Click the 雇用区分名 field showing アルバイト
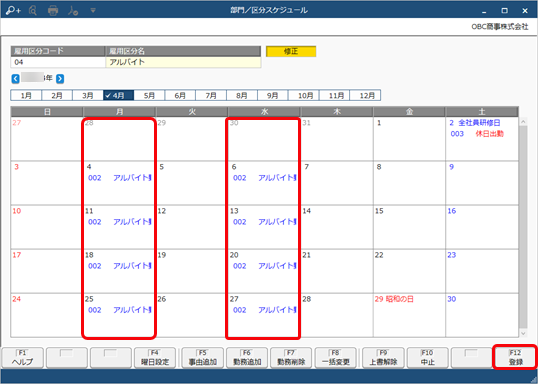The width and height of the screenshot is (538, 384). coord(183,62)
